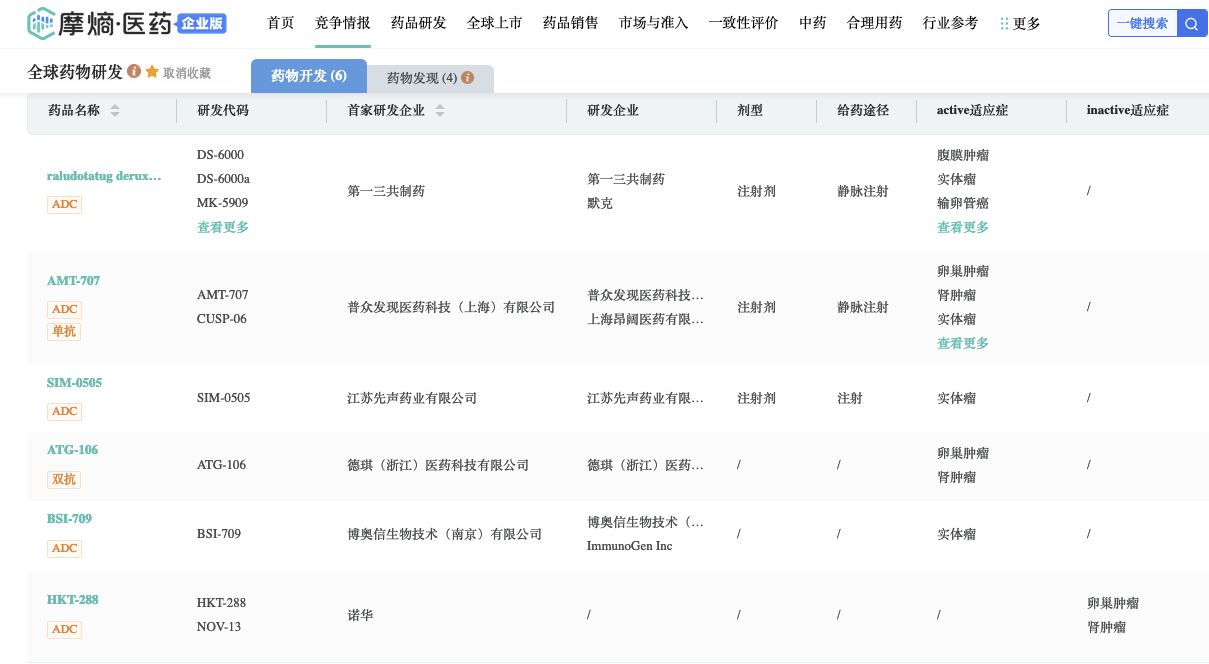Click 给药途径 column header
1209x664 pixels.
click(x=863, y=111)
